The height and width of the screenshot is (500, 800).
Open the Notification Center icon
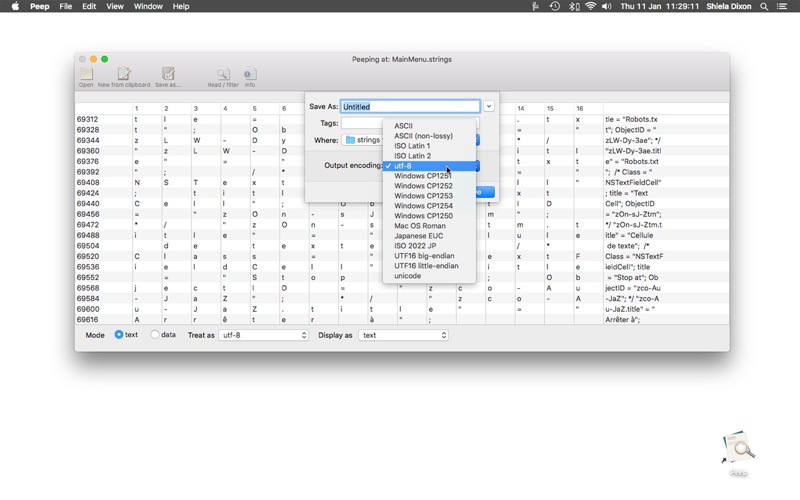(782, 6)
